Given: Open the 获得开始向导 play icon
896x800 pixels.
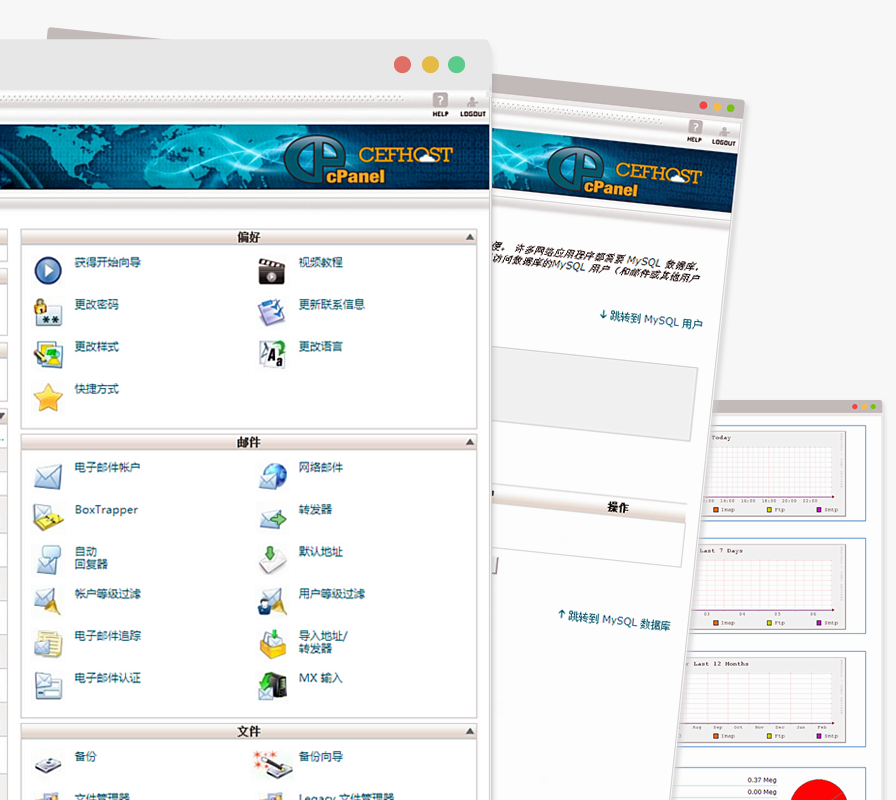Looking at the screenshot, I should pyautogui.click(x=48, y=271).
